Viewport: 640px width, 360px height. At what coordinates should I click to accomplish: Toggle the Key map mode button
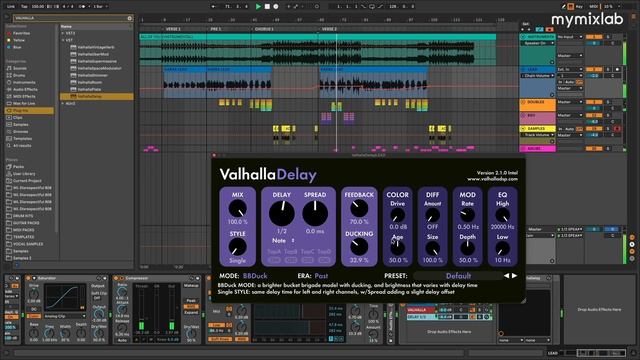coord(579,7)
